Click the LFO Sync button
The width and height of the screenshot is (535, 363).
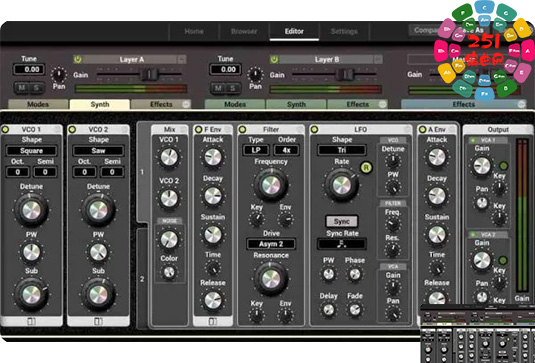(x=342, y=221)
